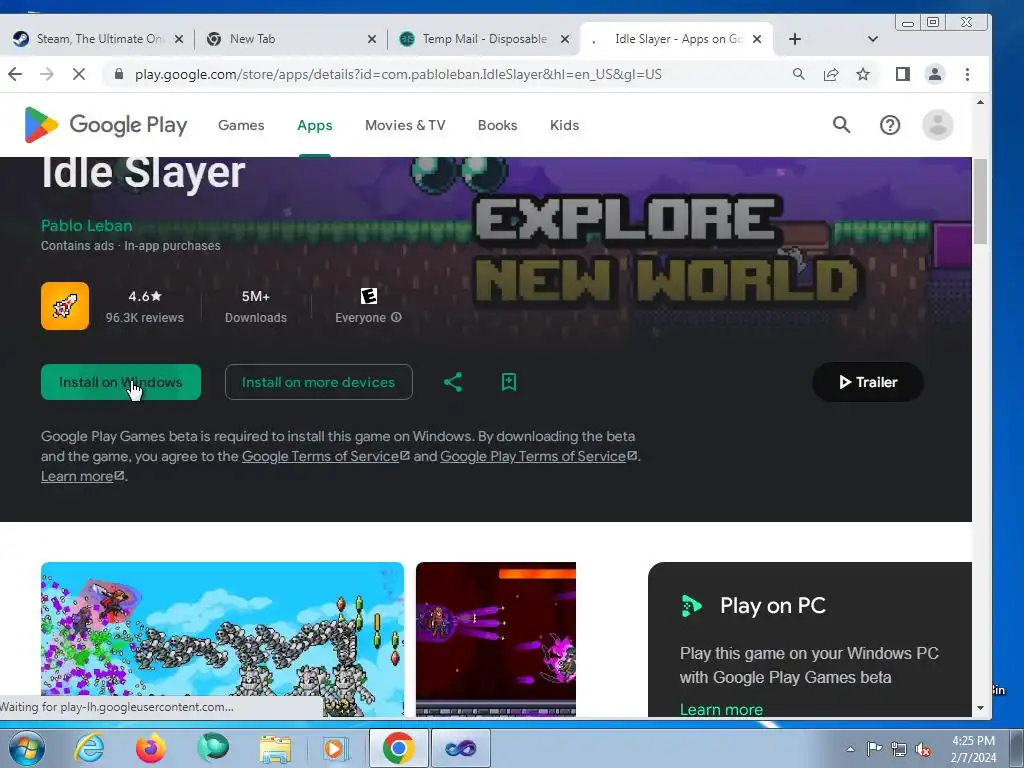The width and height of the screenshot is (1024, 768).
Task: Click Install on Windows button
Action: point(121,382)
